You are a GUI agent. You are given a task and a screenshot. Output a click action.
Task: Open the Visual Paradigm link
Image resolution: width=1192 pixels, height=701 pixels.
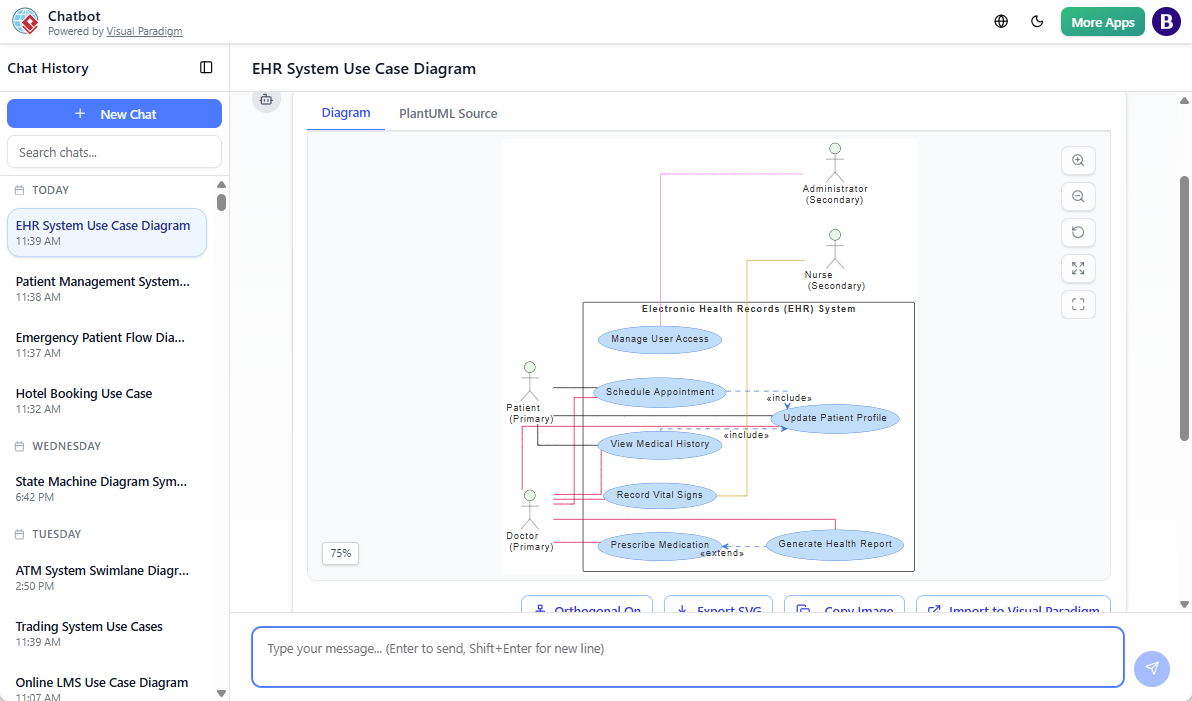[x=144, y=31]
